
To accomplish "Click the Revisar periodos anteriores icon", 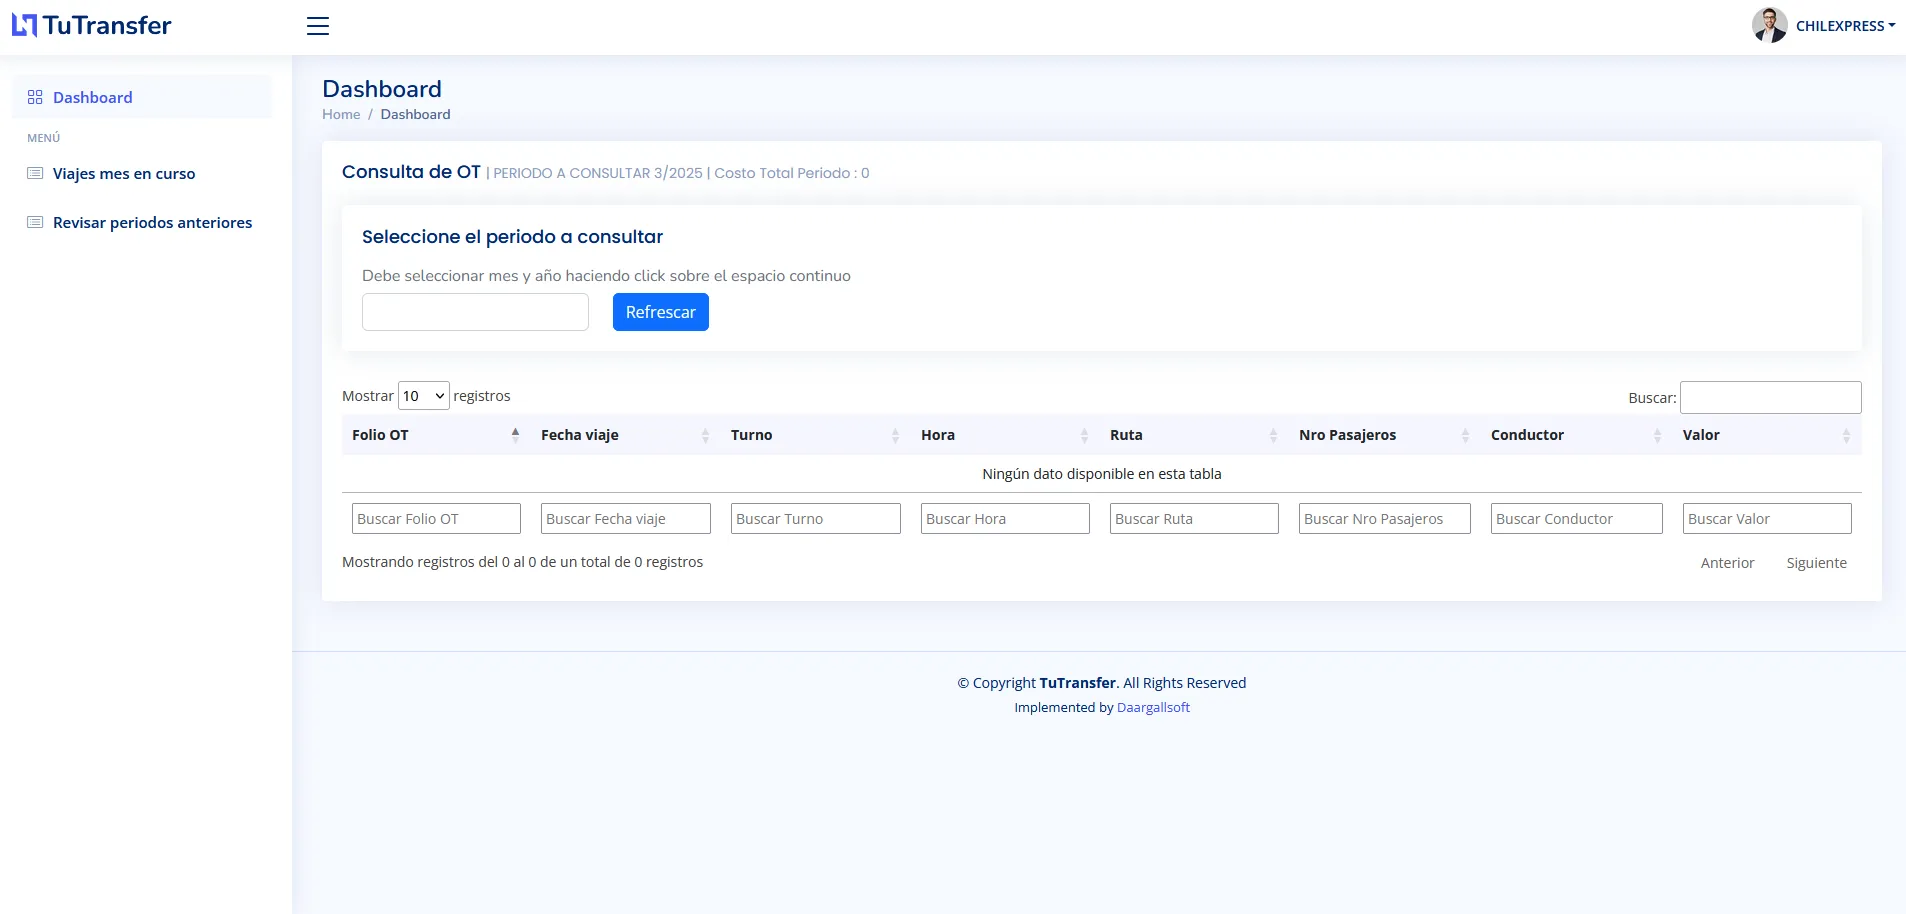I will click(35, 222).
